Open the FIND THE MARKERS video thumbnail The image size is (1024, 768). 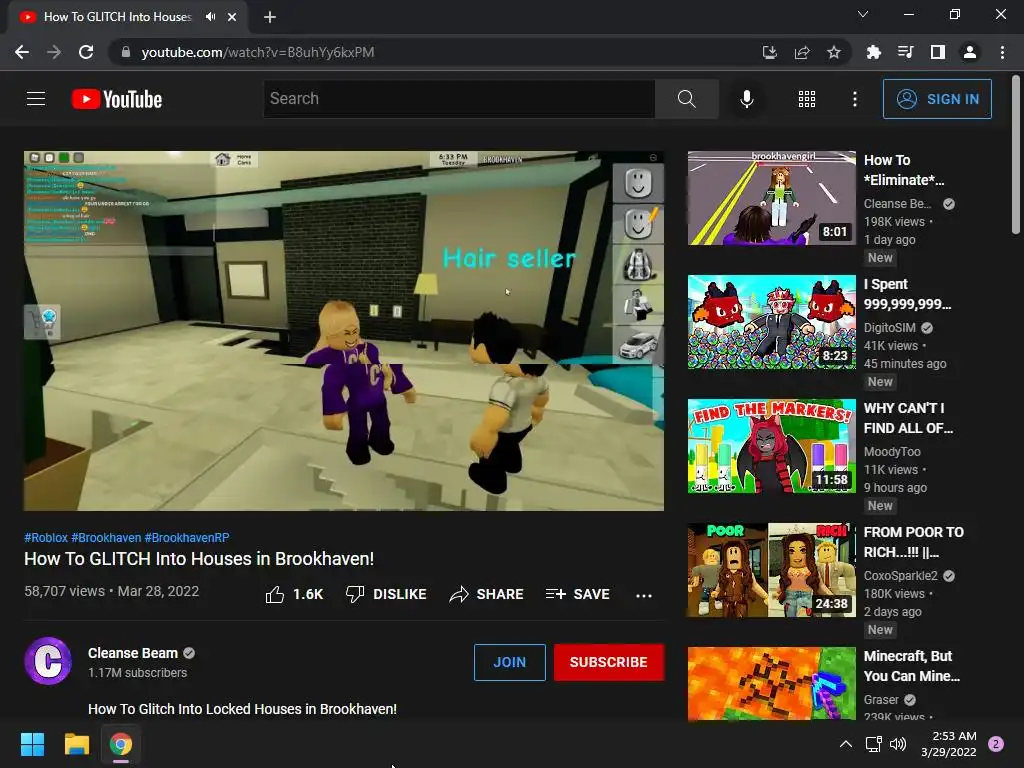(771, 446)
